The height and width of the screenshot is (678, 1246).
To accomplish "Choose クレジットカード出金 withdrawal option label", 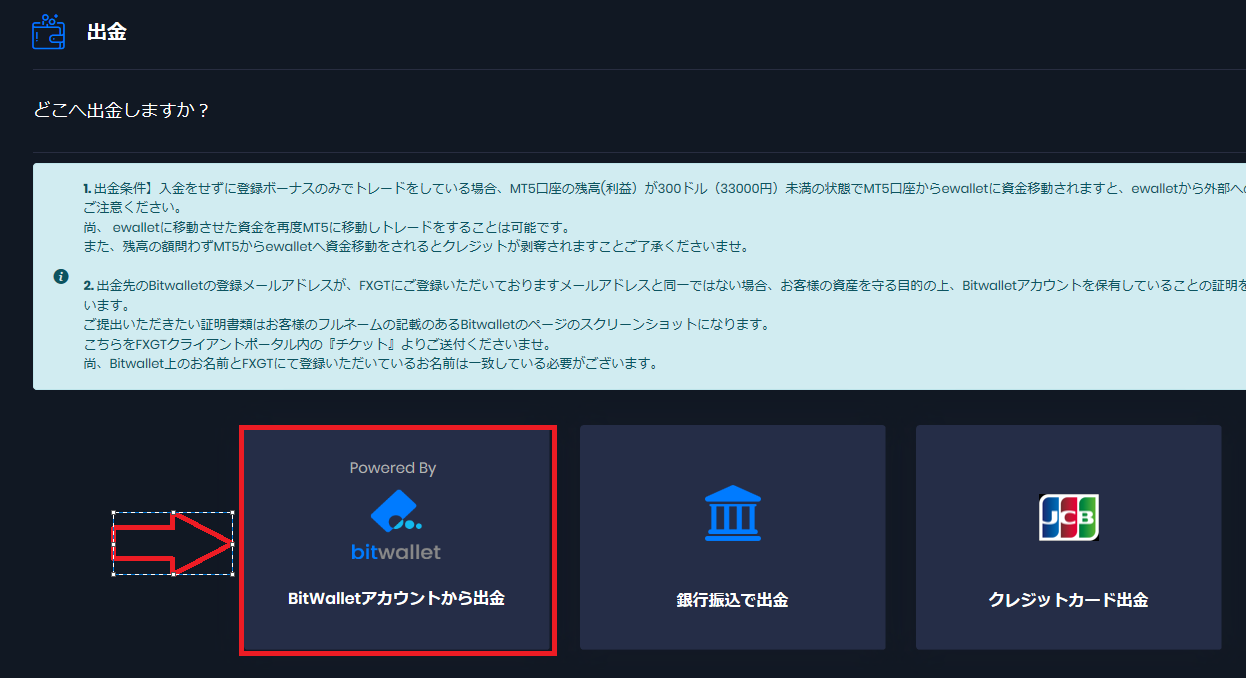I will coord(1068,600).
